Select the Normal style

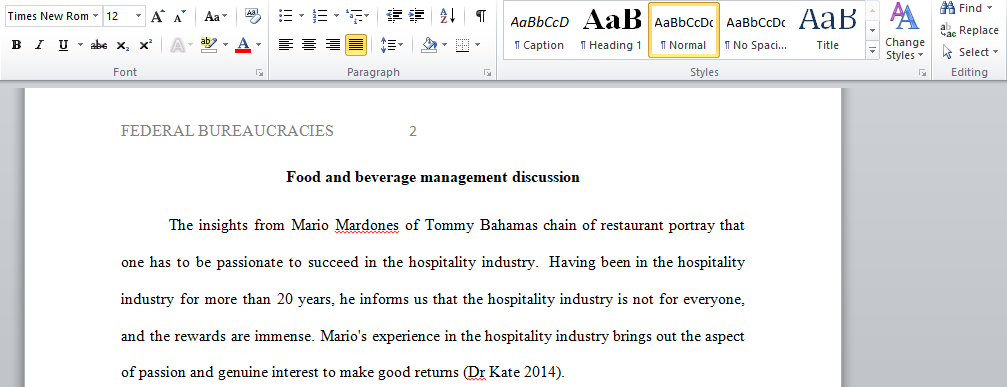click(x=683, y=30)
